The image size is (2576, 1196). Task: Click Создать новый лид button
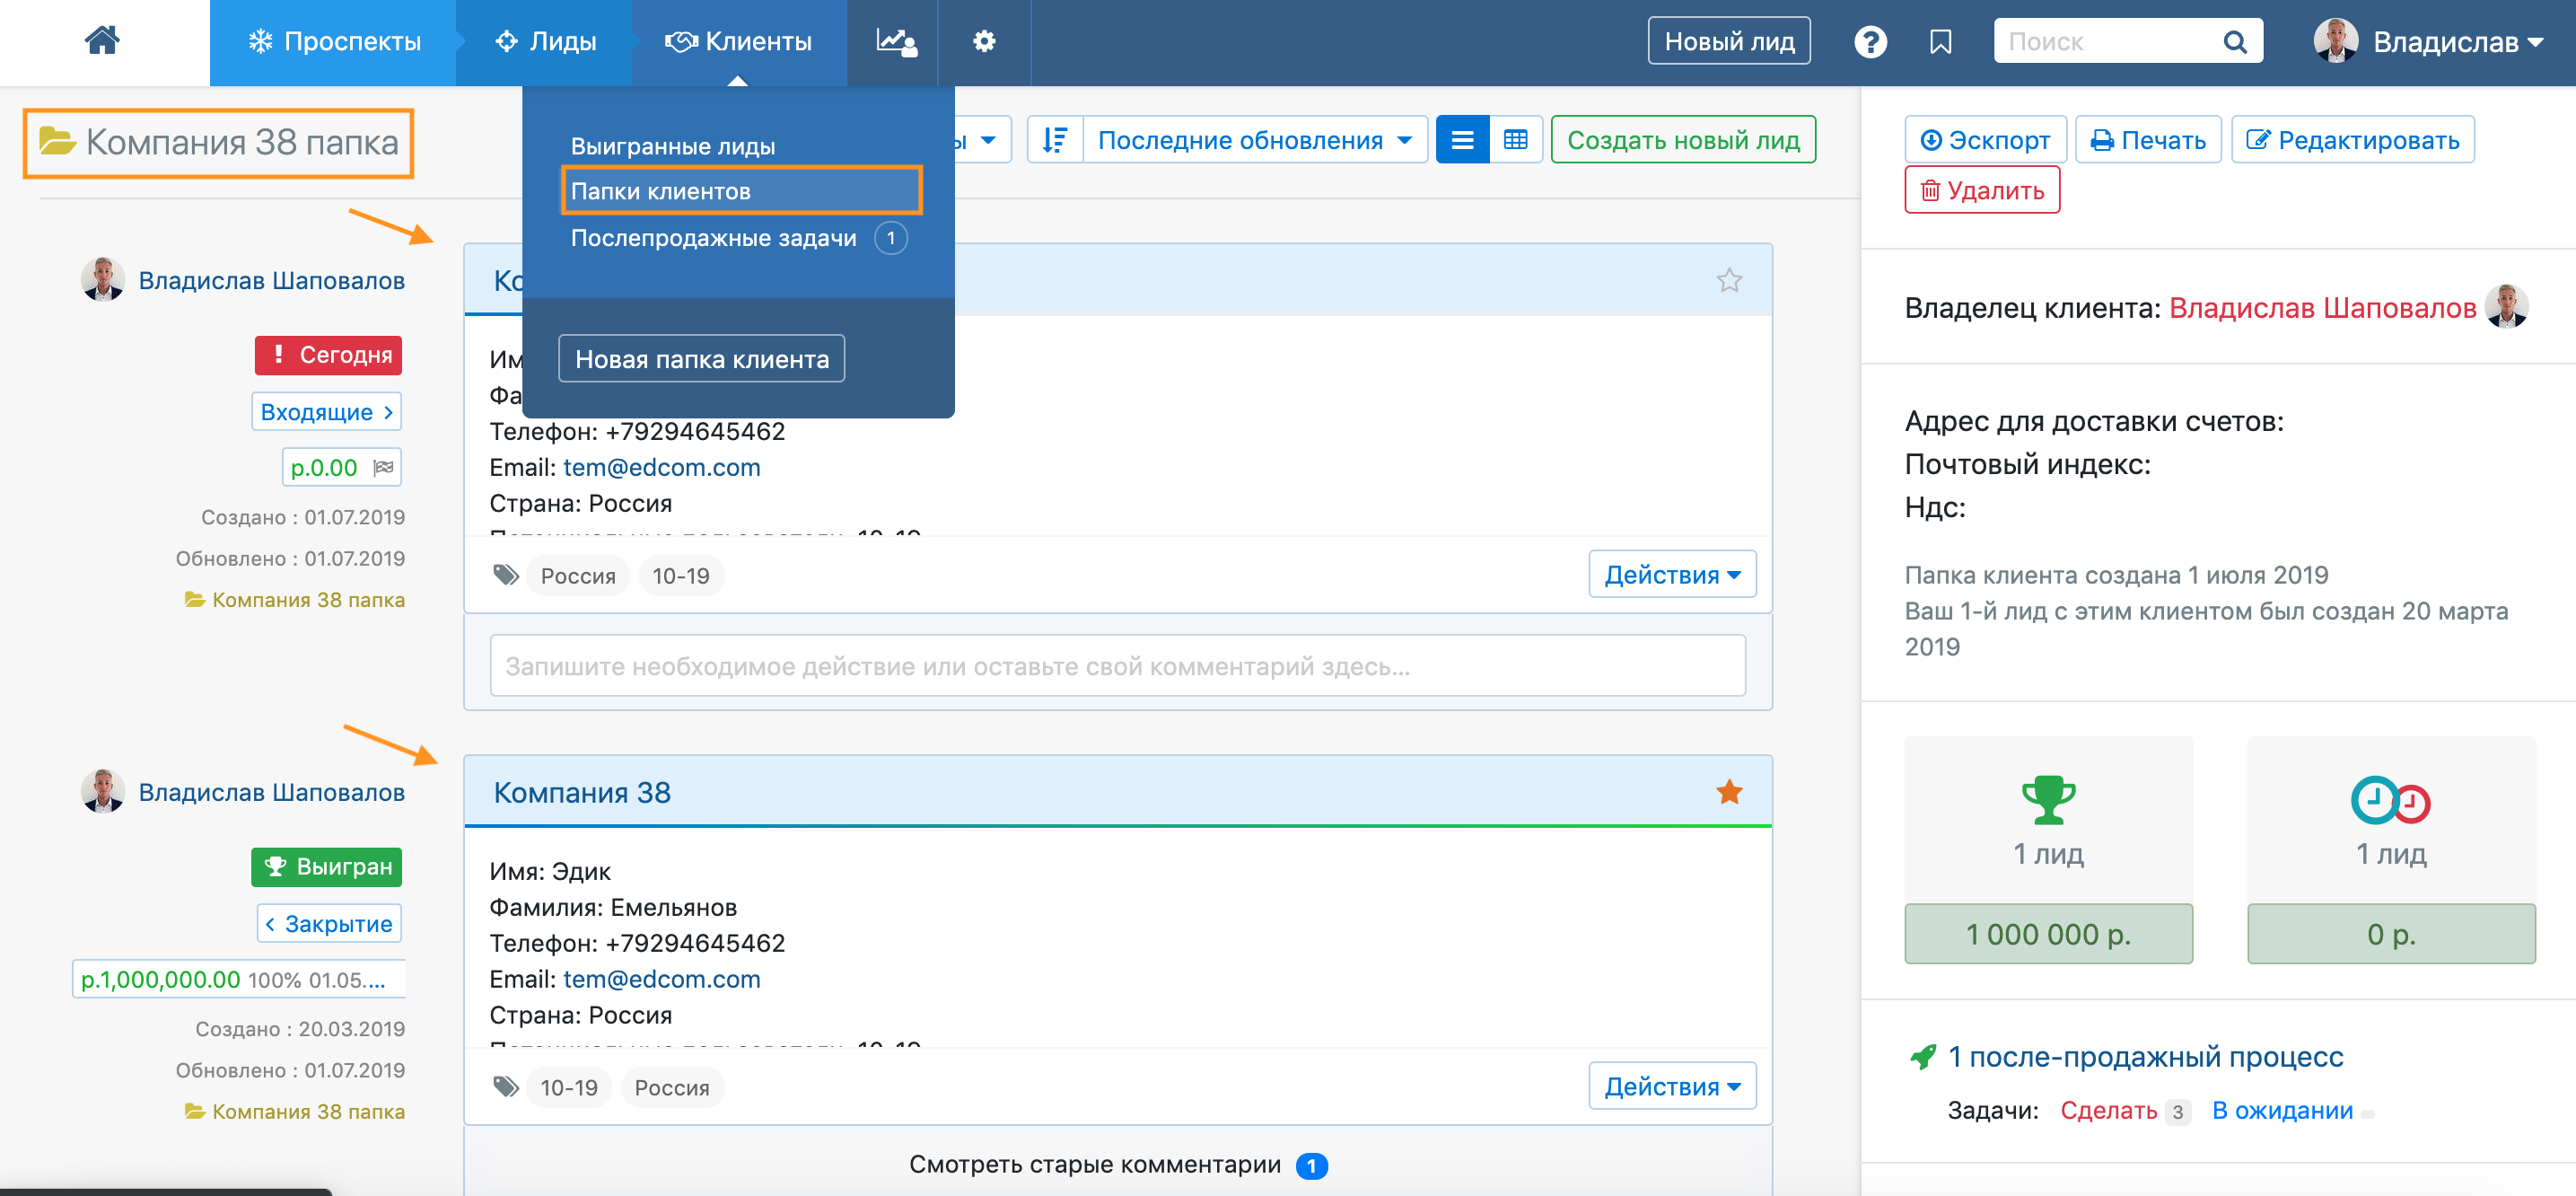1682,140
